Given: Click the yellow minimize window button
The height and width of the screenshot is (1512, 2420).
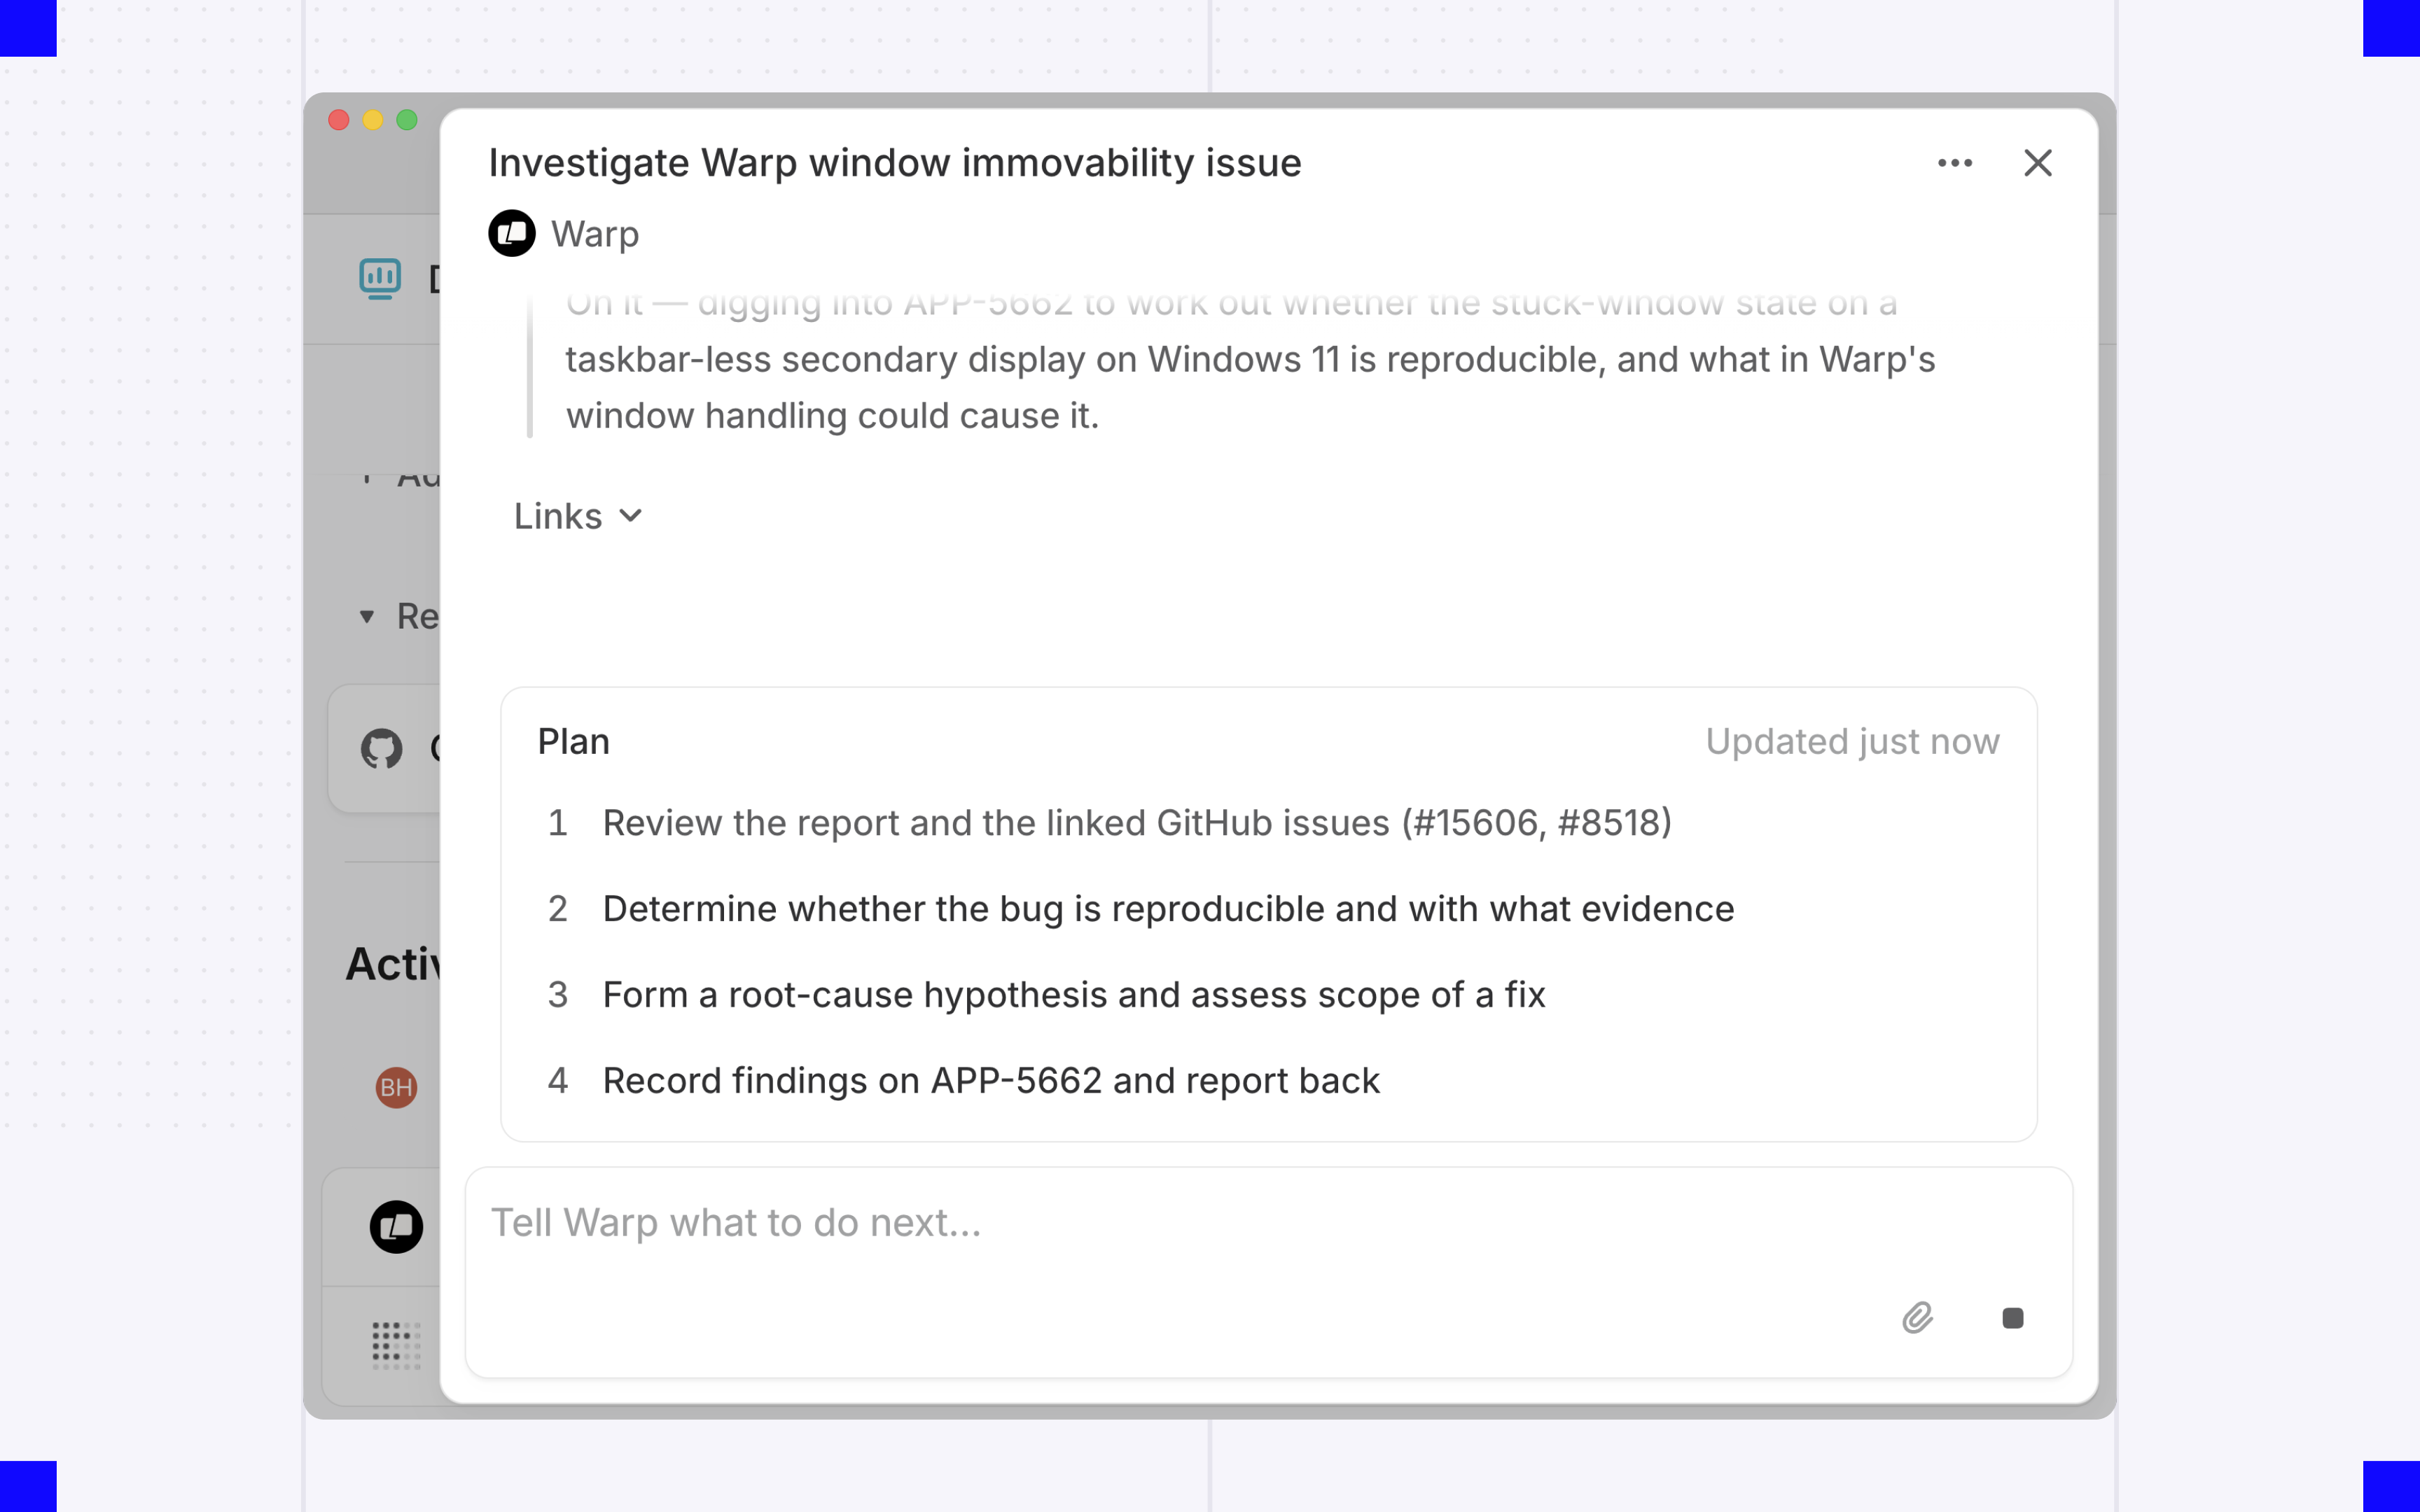Looking at the screenshot, I should (x=373, y=120).
